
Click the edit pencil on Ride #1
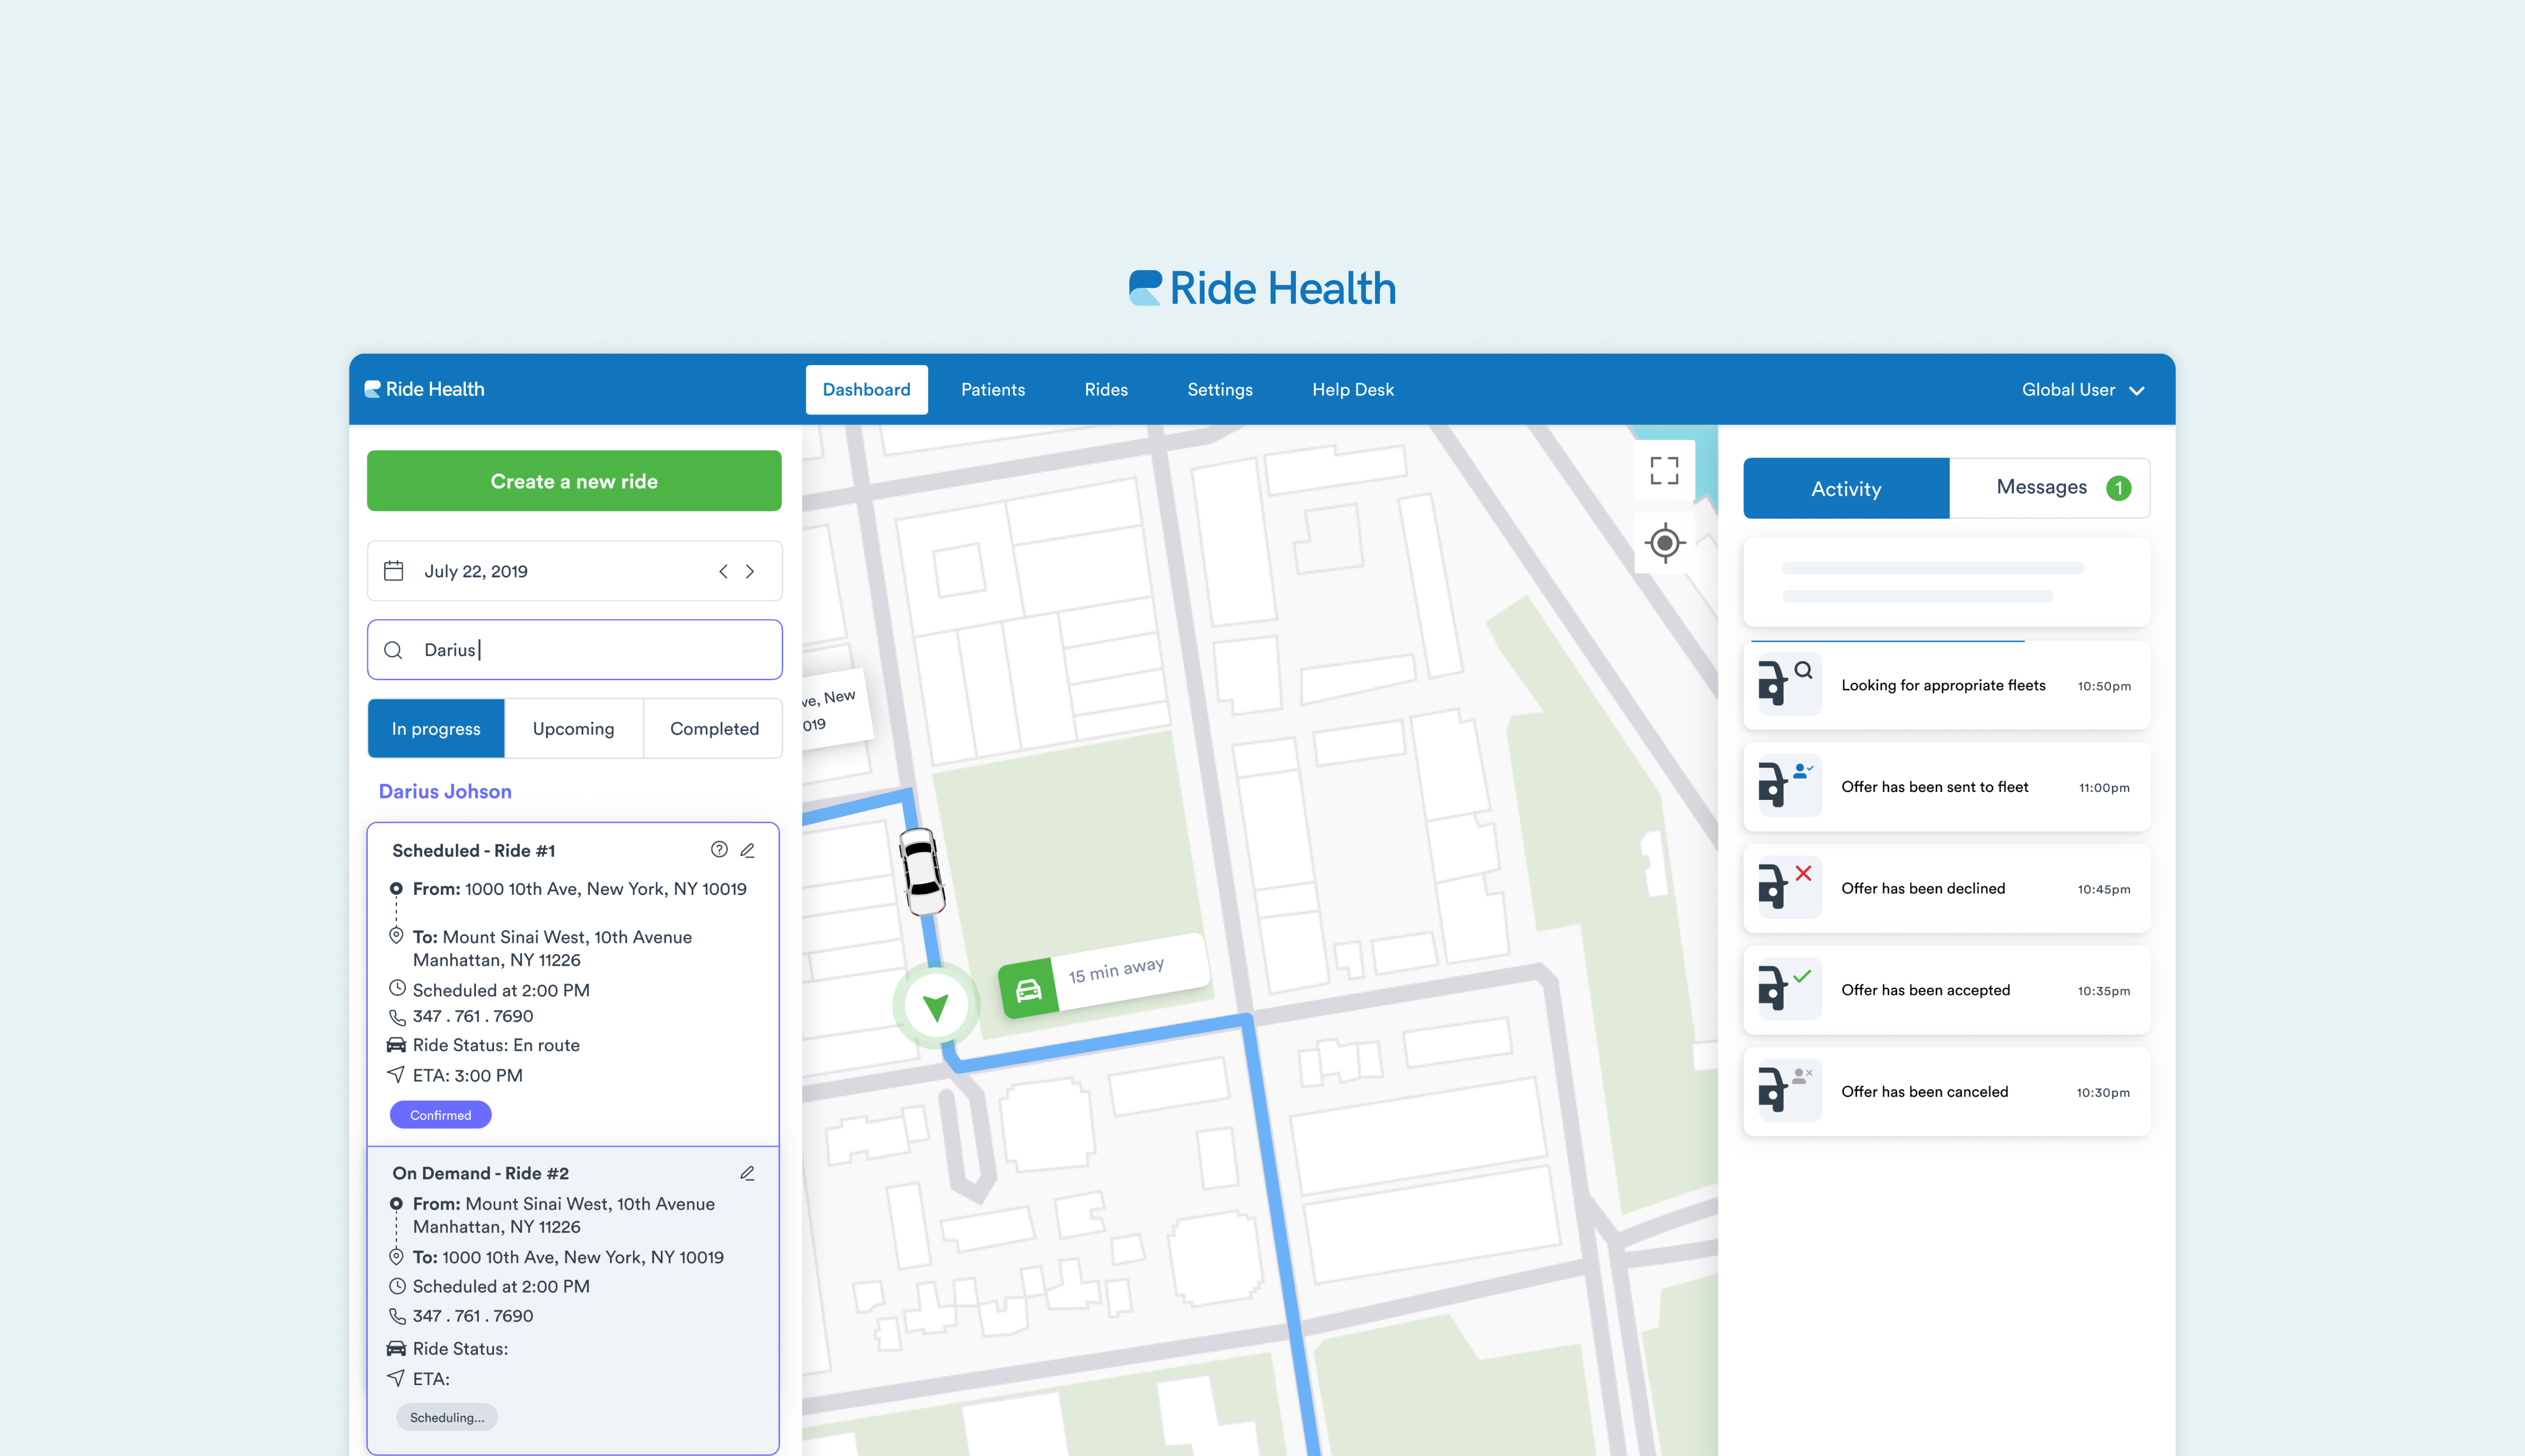(747, 849)
